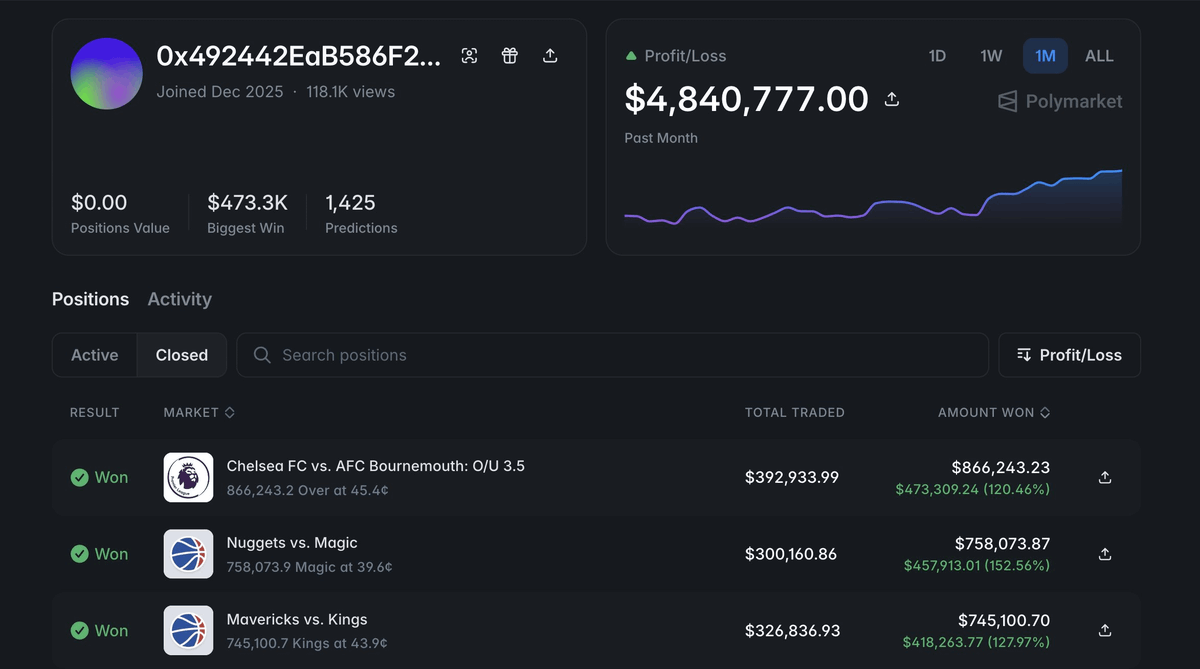Image resolution: width=1200 pixels, height=669 pixels.
Task: Select the ALL time range
Action: pyautogui.click(x=1099, y=56)
